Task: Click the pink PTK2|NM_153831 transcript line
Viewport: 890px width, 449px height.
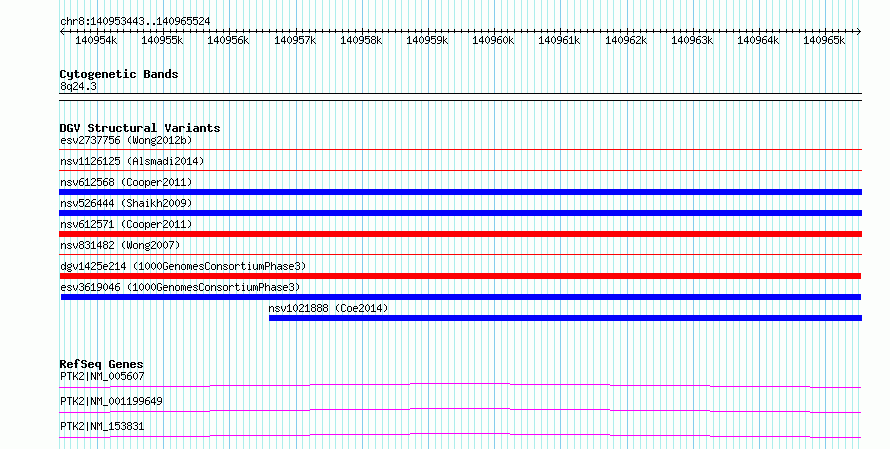Action: (x=460, y=435)
